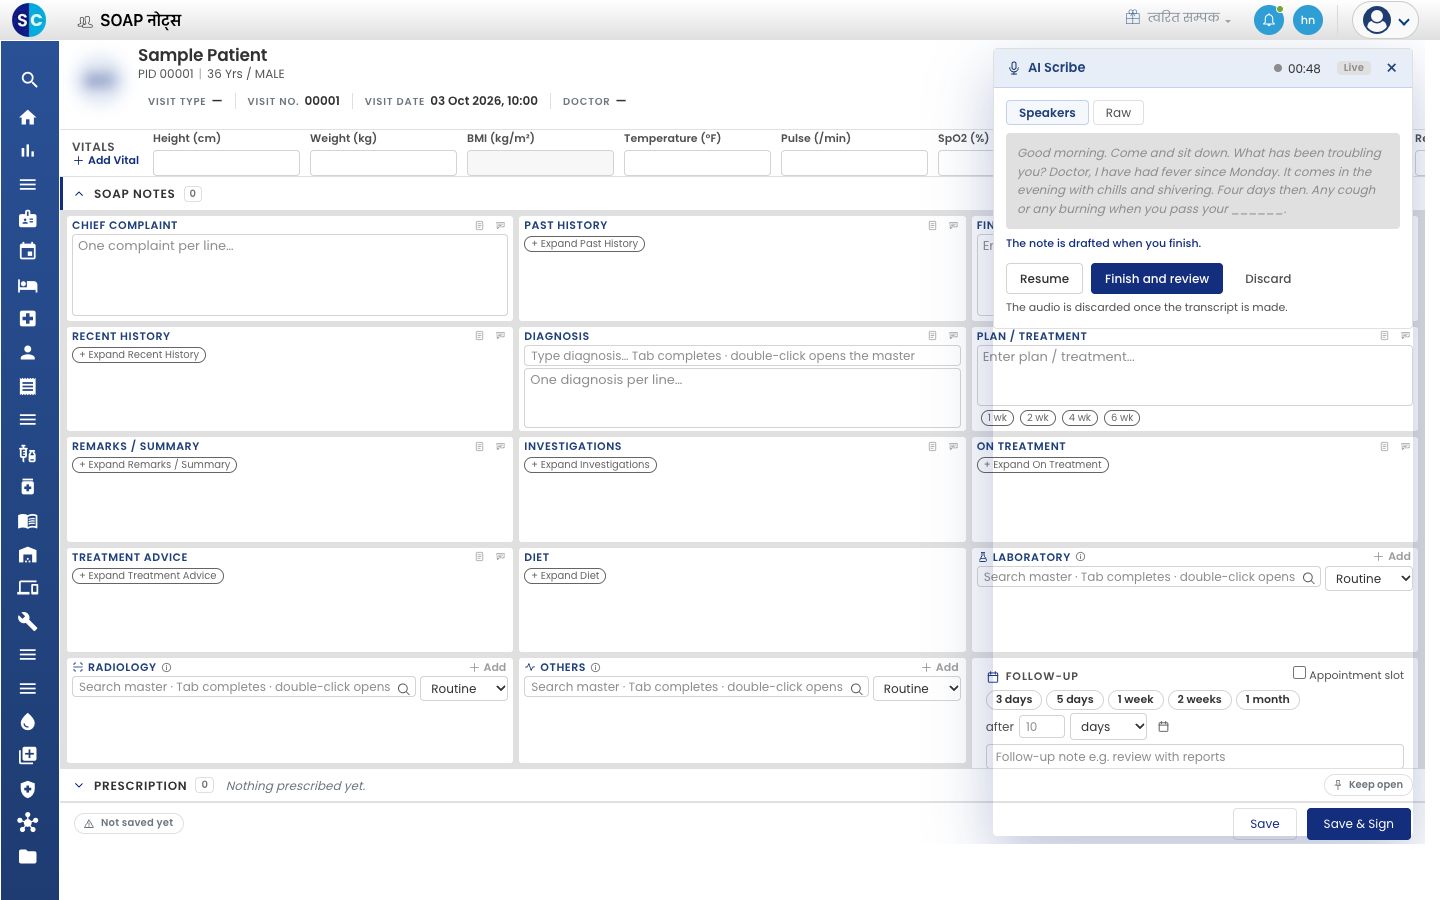Click Finish and review button

(1157, 279)
